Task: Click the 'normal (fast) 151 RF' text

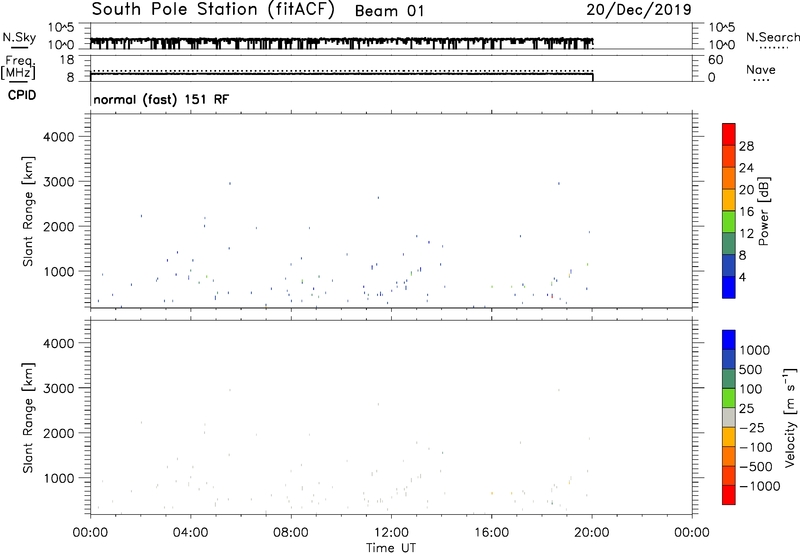Action: tap(161, 99)
